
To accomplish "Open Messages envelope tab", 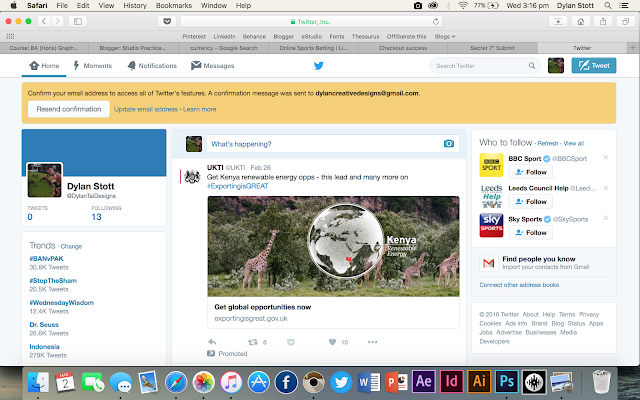I will click(213, 66).
